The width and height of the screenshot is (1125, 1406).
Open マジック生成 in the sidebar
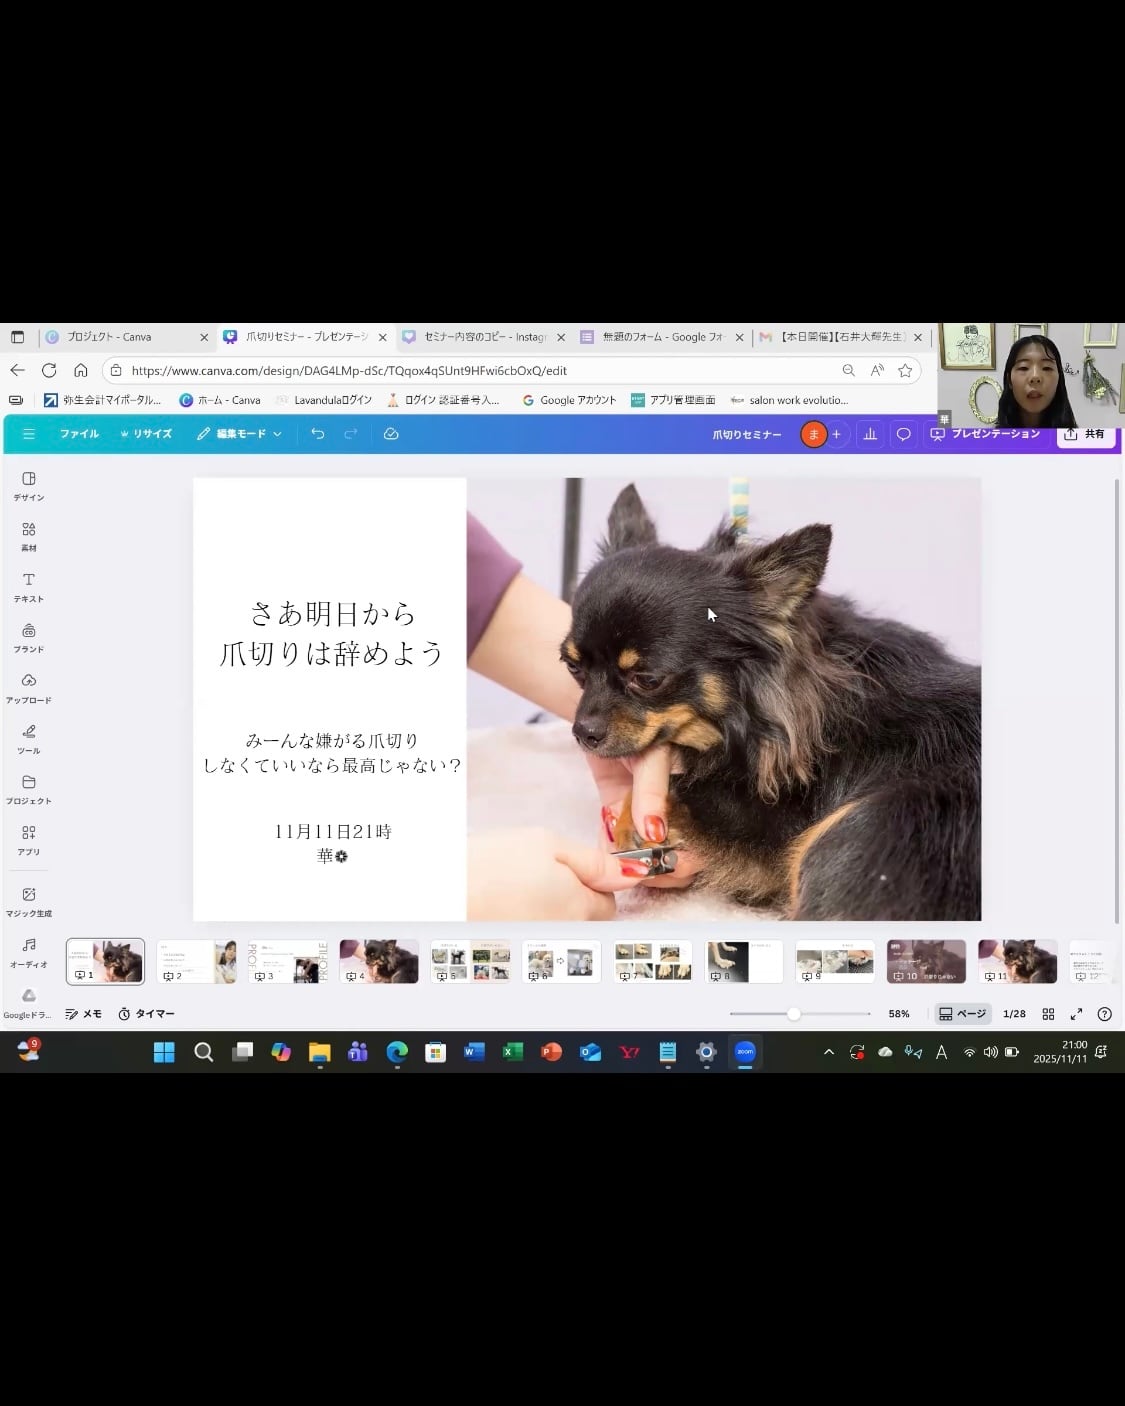tap(29, 901)
